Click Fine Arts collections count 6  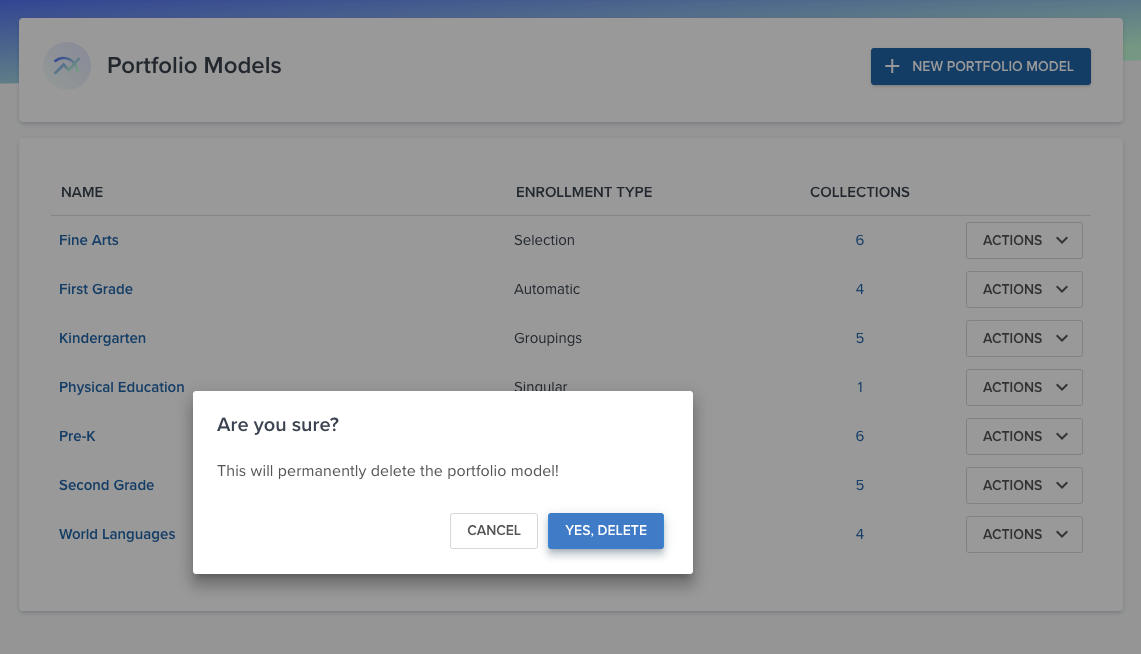pyautogui.click(x=860, y=240)
